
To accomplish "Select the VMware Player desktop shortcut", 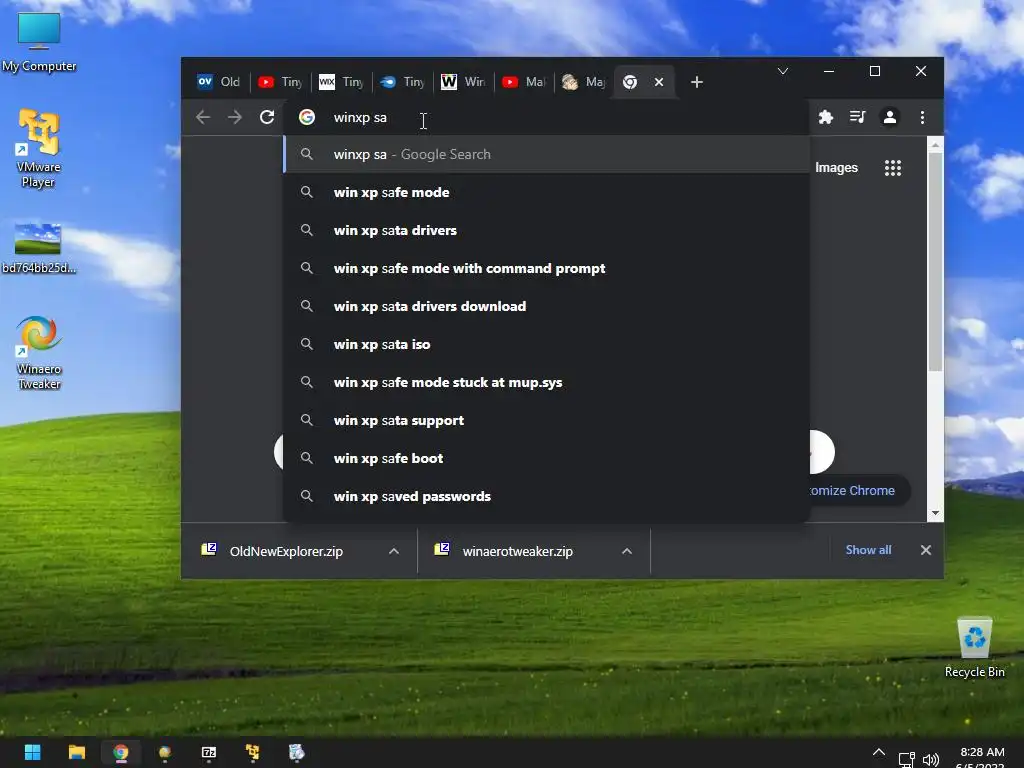I will (x=39, y=149).
